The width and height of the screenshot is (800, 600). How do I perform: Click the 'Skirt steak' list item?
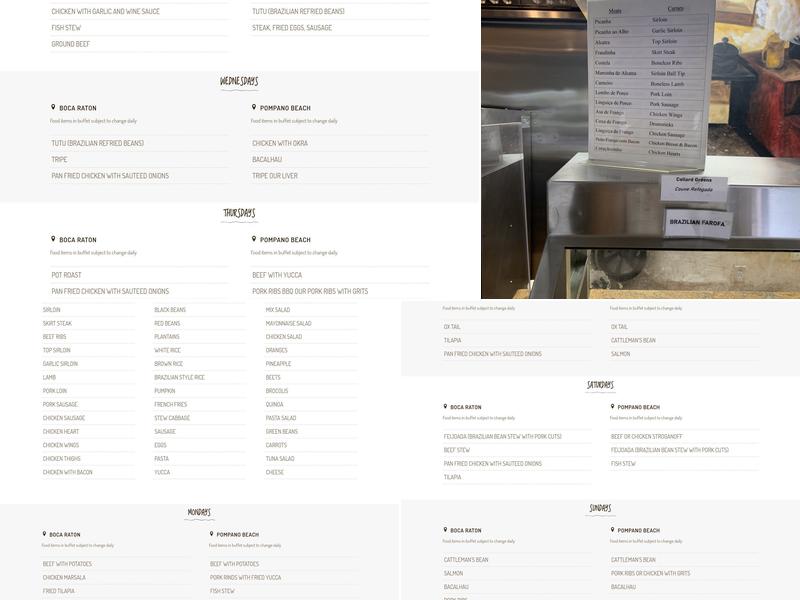pos(57,323)
